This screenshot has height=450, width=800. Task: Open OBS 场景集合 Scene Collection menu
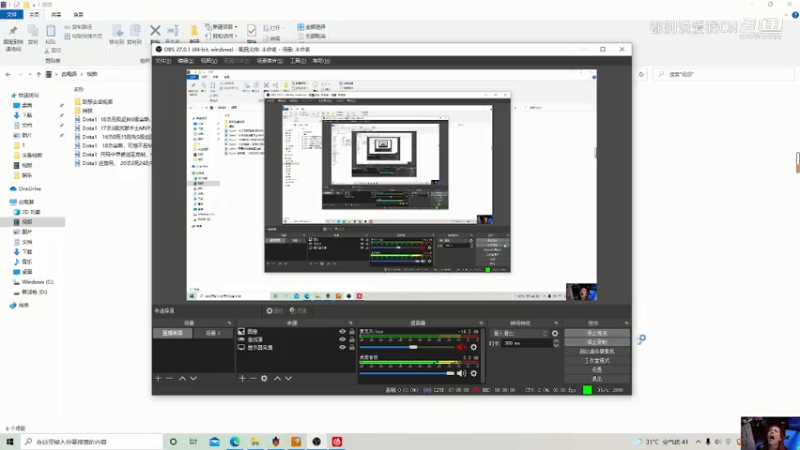click(x=270, y=61)
